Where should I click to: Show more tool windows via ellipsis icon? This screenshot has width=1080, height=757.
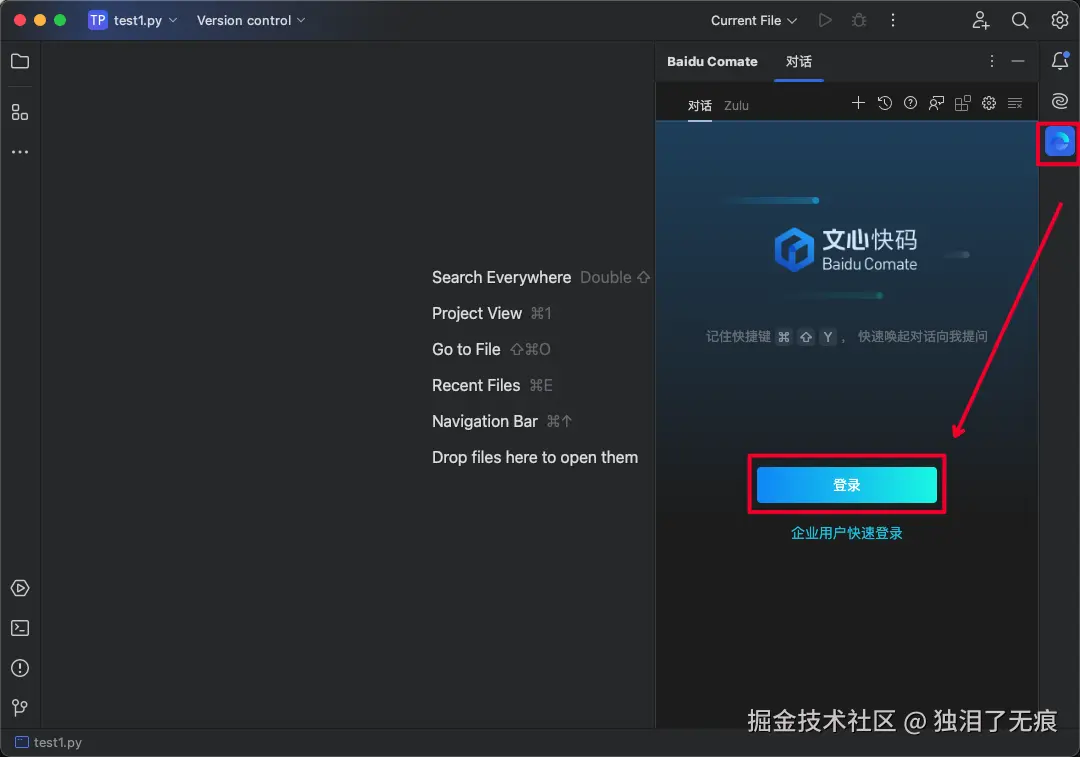click(20, 152)
